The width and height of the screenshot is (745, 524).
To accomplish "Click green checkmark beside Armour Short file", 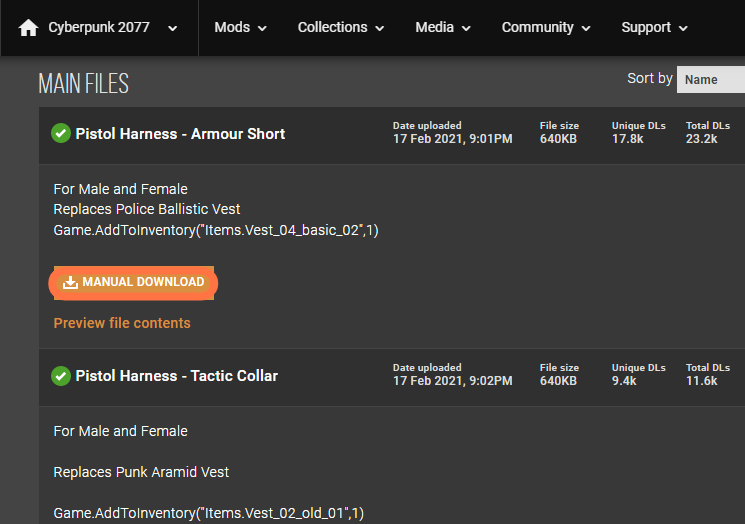I will click(x=61, y=133).
